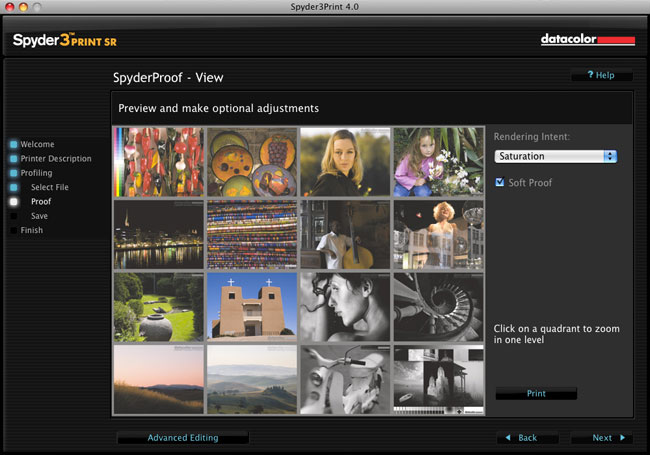Viewport: 650px width, 455px height.
Task: Zoom into the man with cello image
Action: point(345,235)
